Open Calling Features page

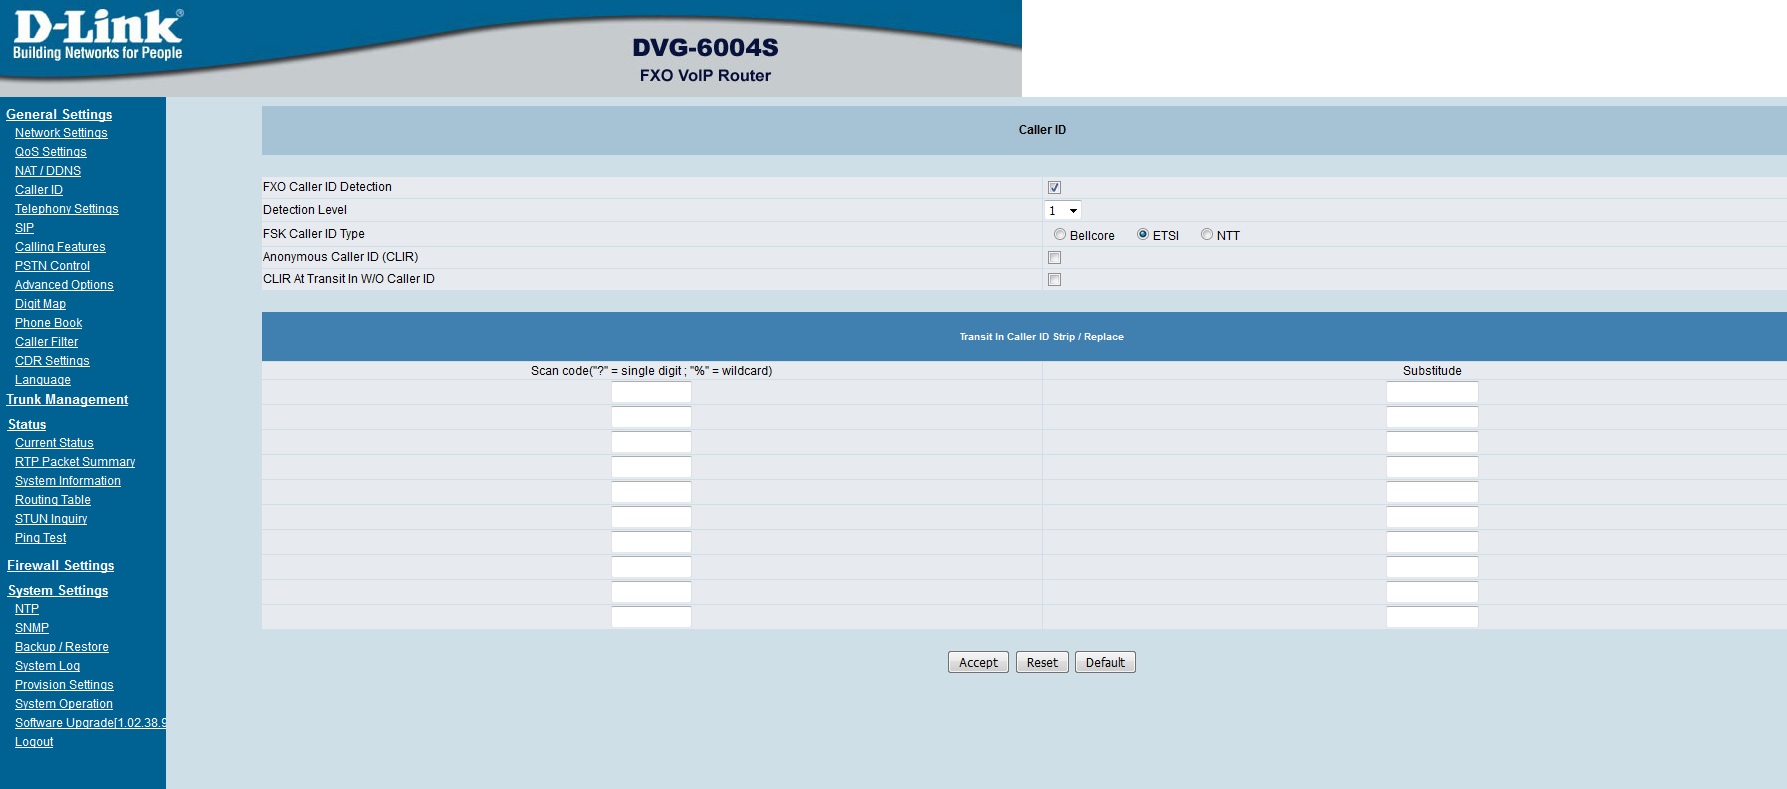point(60,247)
